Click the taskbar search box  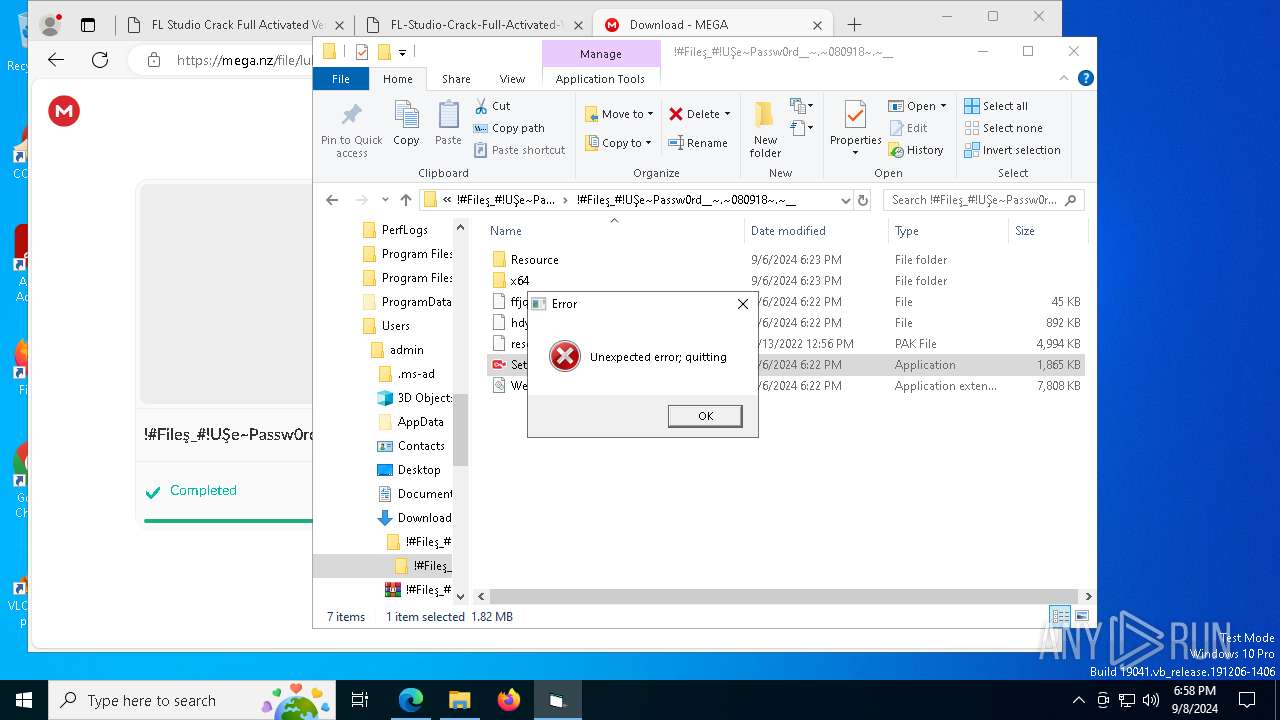[x=194, y=700]
